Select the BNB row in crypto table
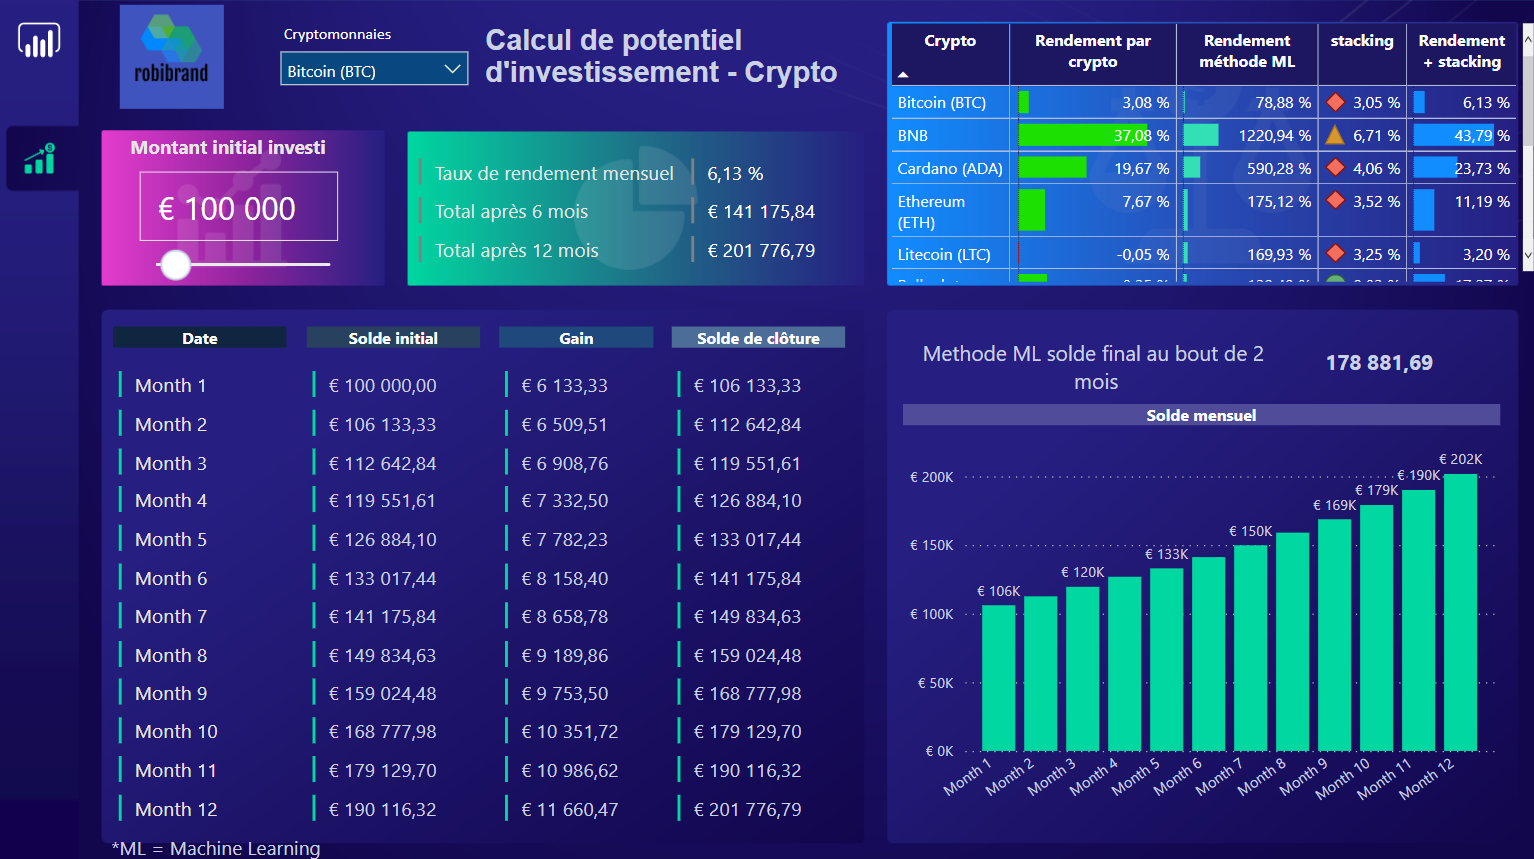The width and height of the screenshot is (1534, 859). pos(913,135)
